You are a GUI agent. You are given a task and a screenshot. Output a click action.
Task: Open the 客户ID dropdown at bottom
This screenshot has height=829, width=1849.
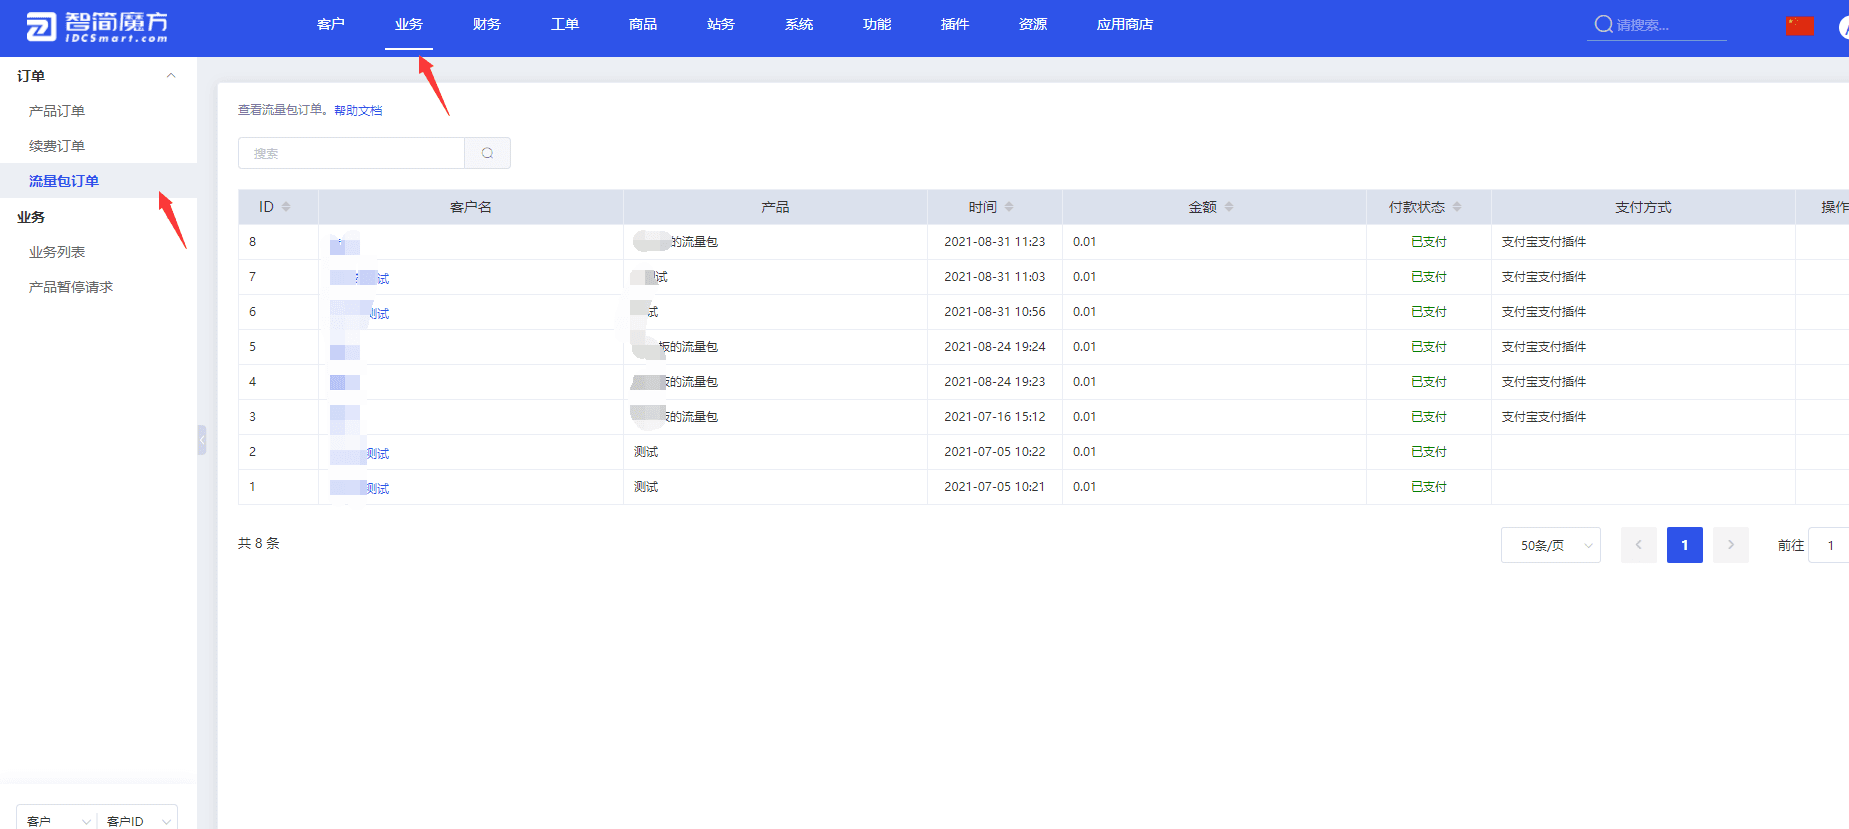pyautogui.click(x=137, y=820)
